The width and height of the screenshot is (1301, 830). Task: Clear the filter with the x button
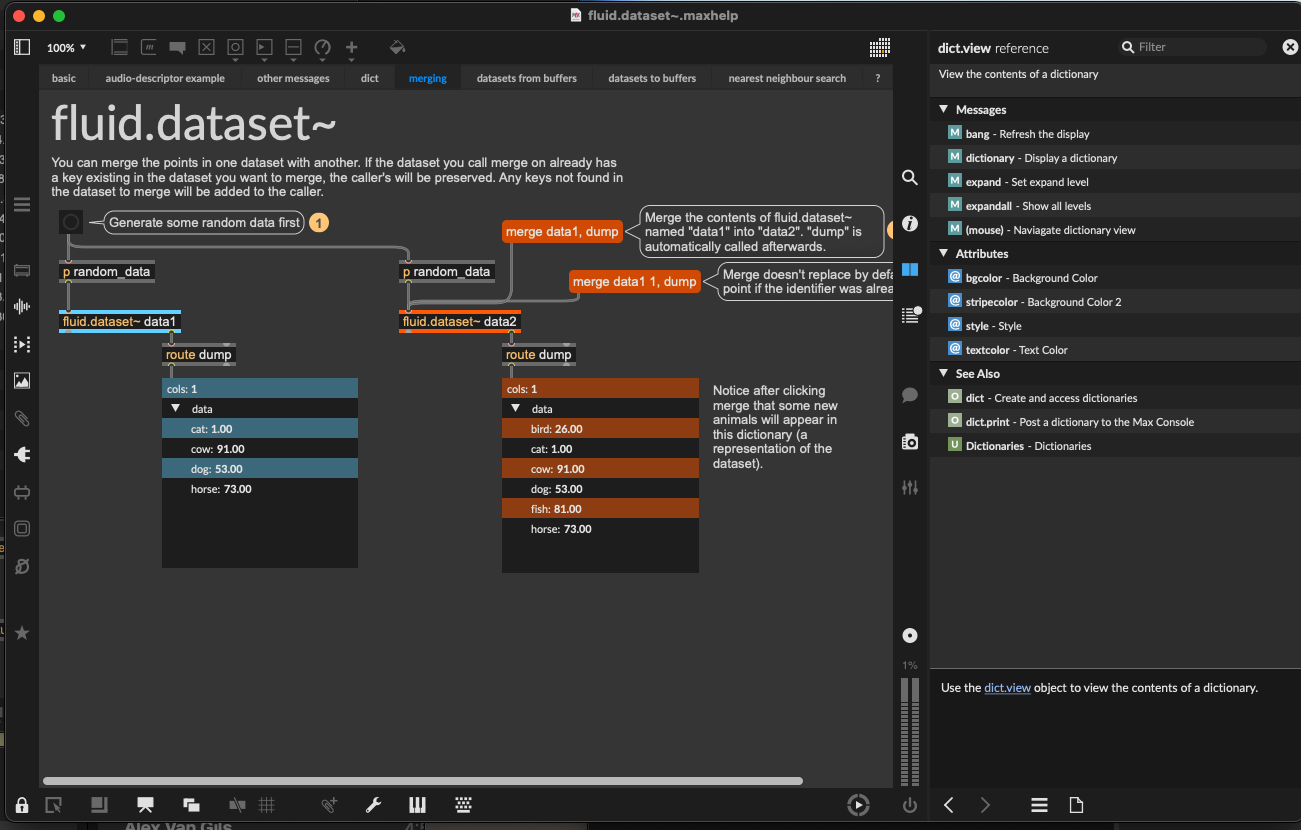point(1290,47)
